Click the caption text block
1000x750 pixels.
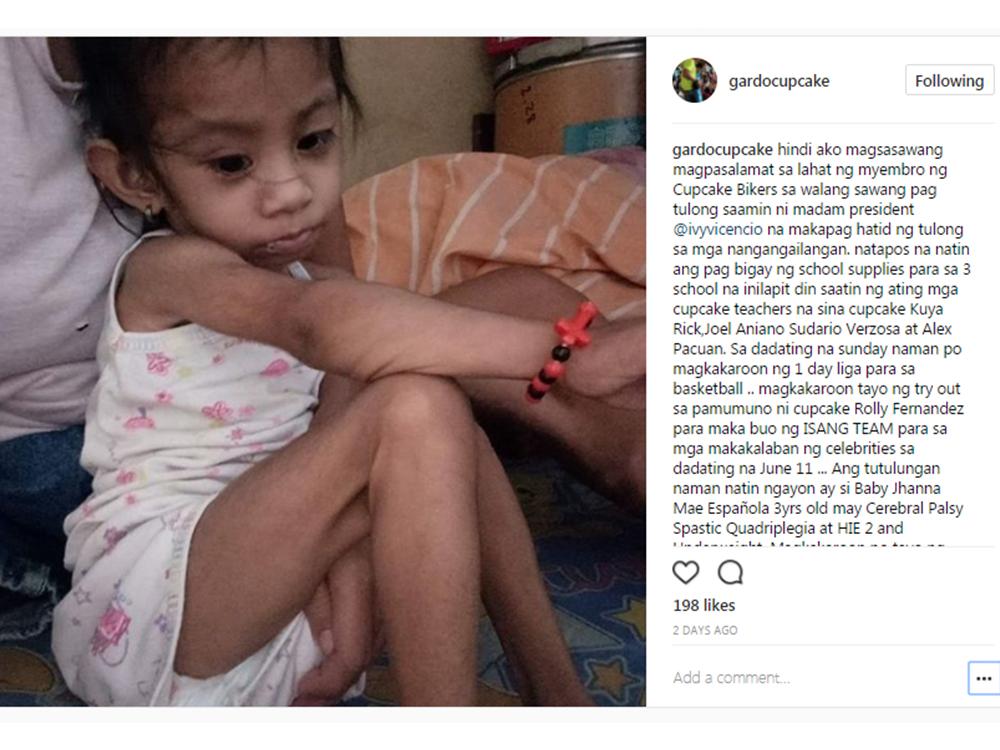tap(821, 344)
